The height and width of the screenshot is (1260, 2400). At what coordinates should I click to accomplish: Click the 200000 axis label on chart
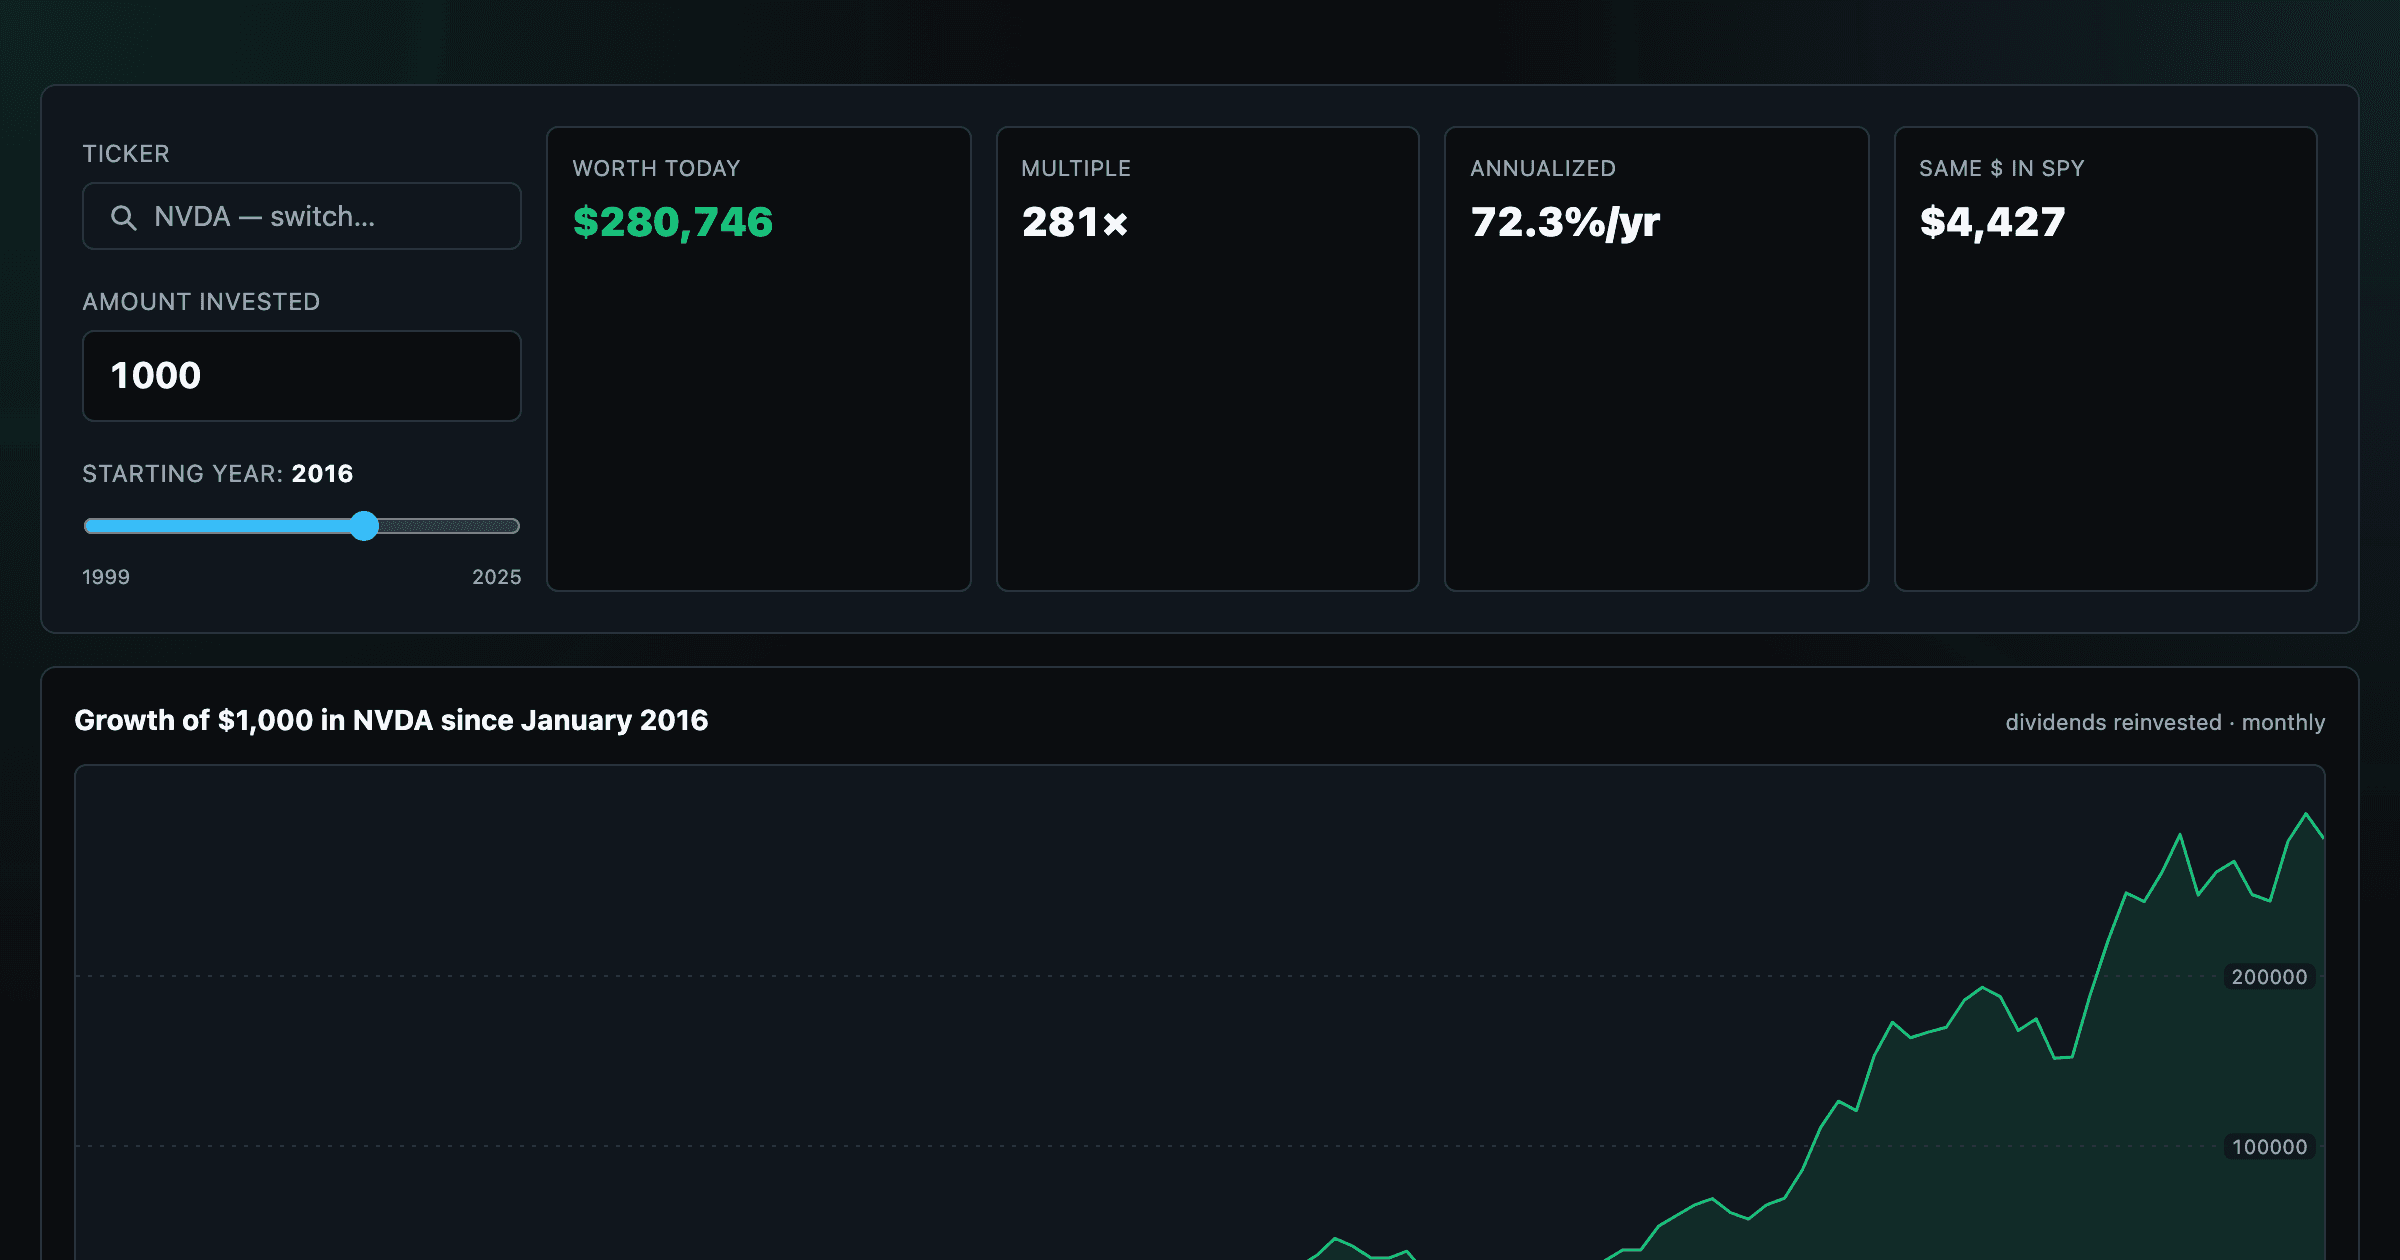click(x=2269, y=977)
